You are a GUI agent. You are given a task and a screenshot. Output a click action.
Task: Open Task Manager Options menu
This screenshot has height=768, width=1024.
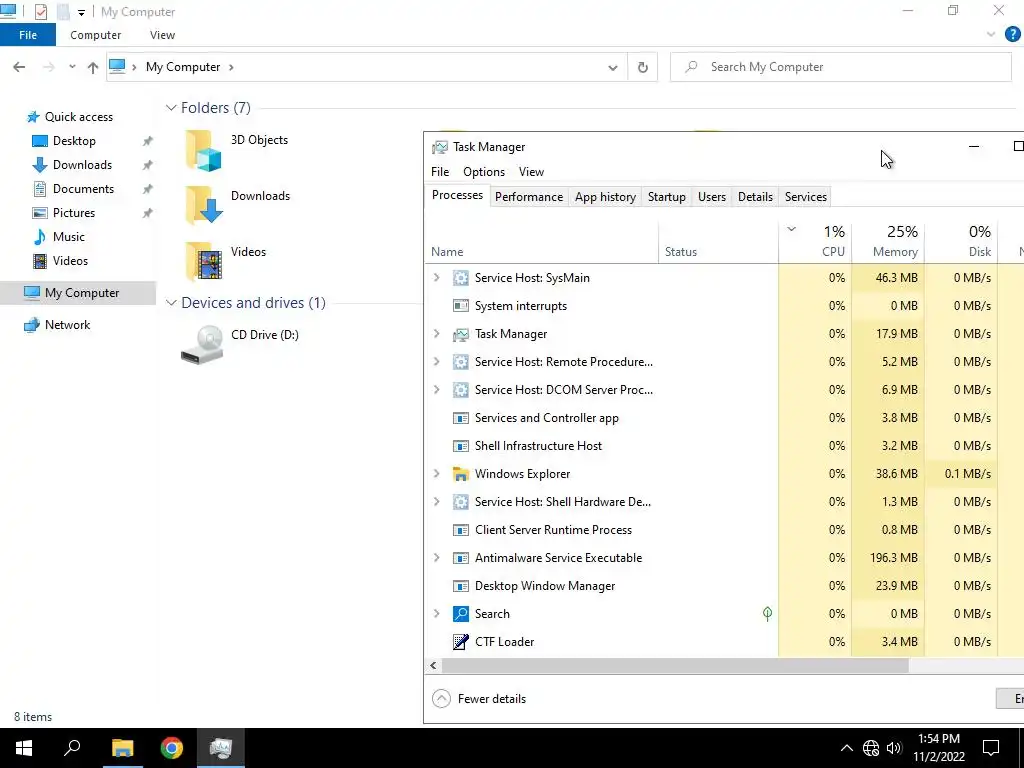(x=484, y=172)
